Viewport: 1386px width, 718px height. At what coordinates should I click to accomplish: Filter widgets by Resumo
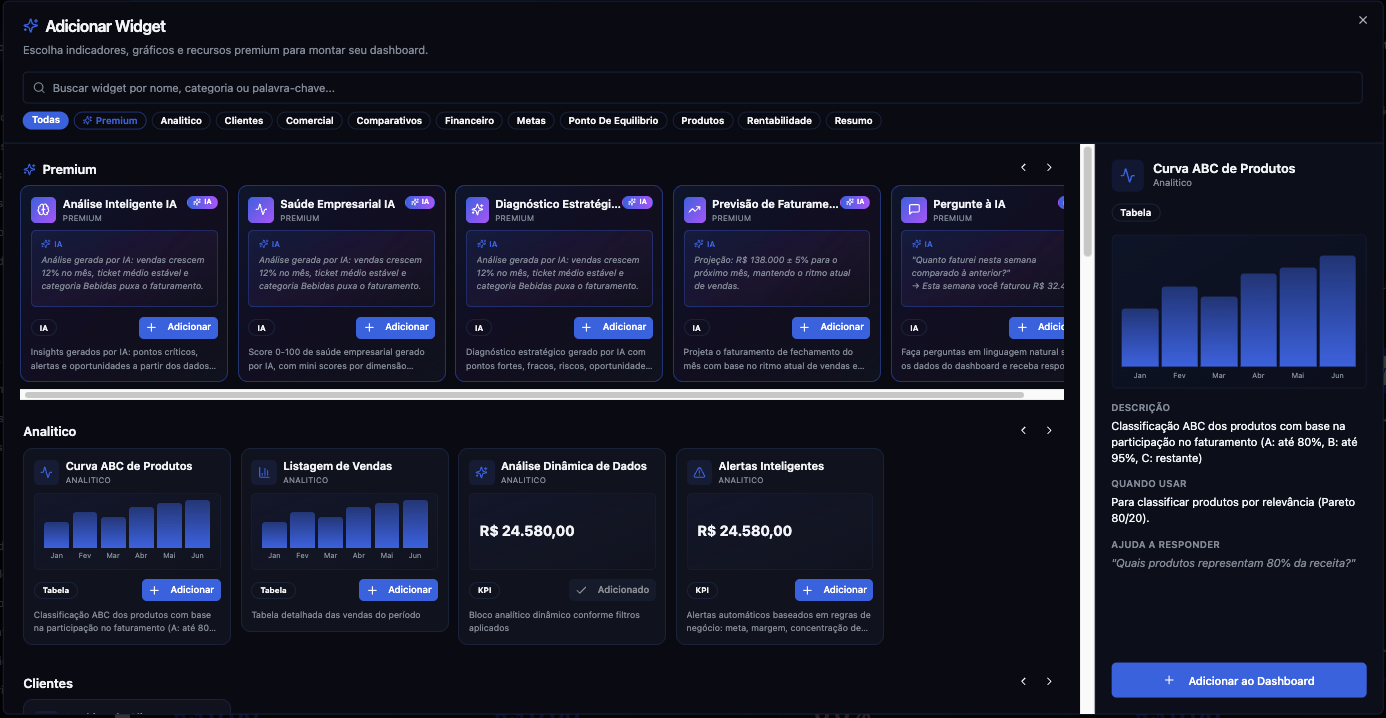point(853,121)
